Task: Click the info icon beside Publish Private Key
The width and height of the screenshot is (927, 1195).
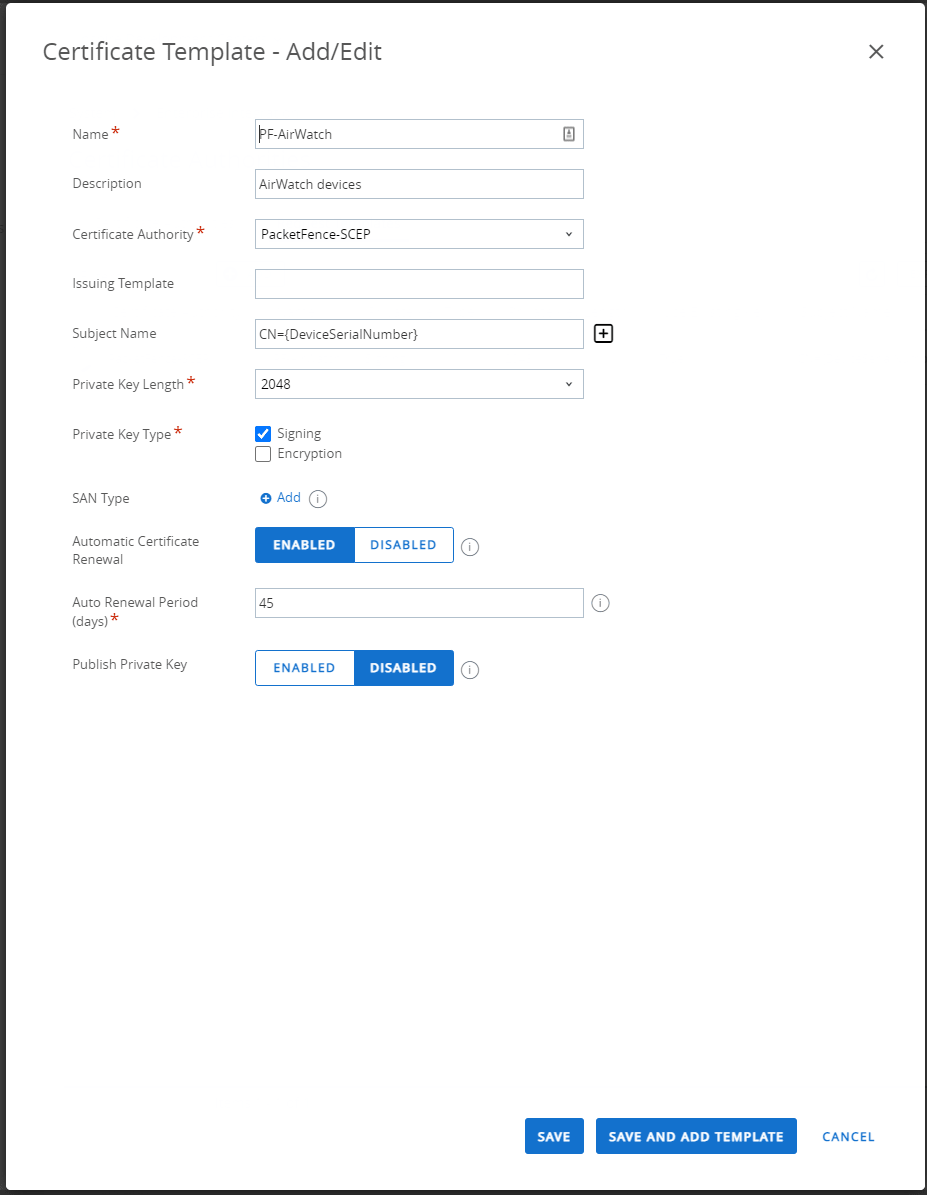Action: click(469, 669)
